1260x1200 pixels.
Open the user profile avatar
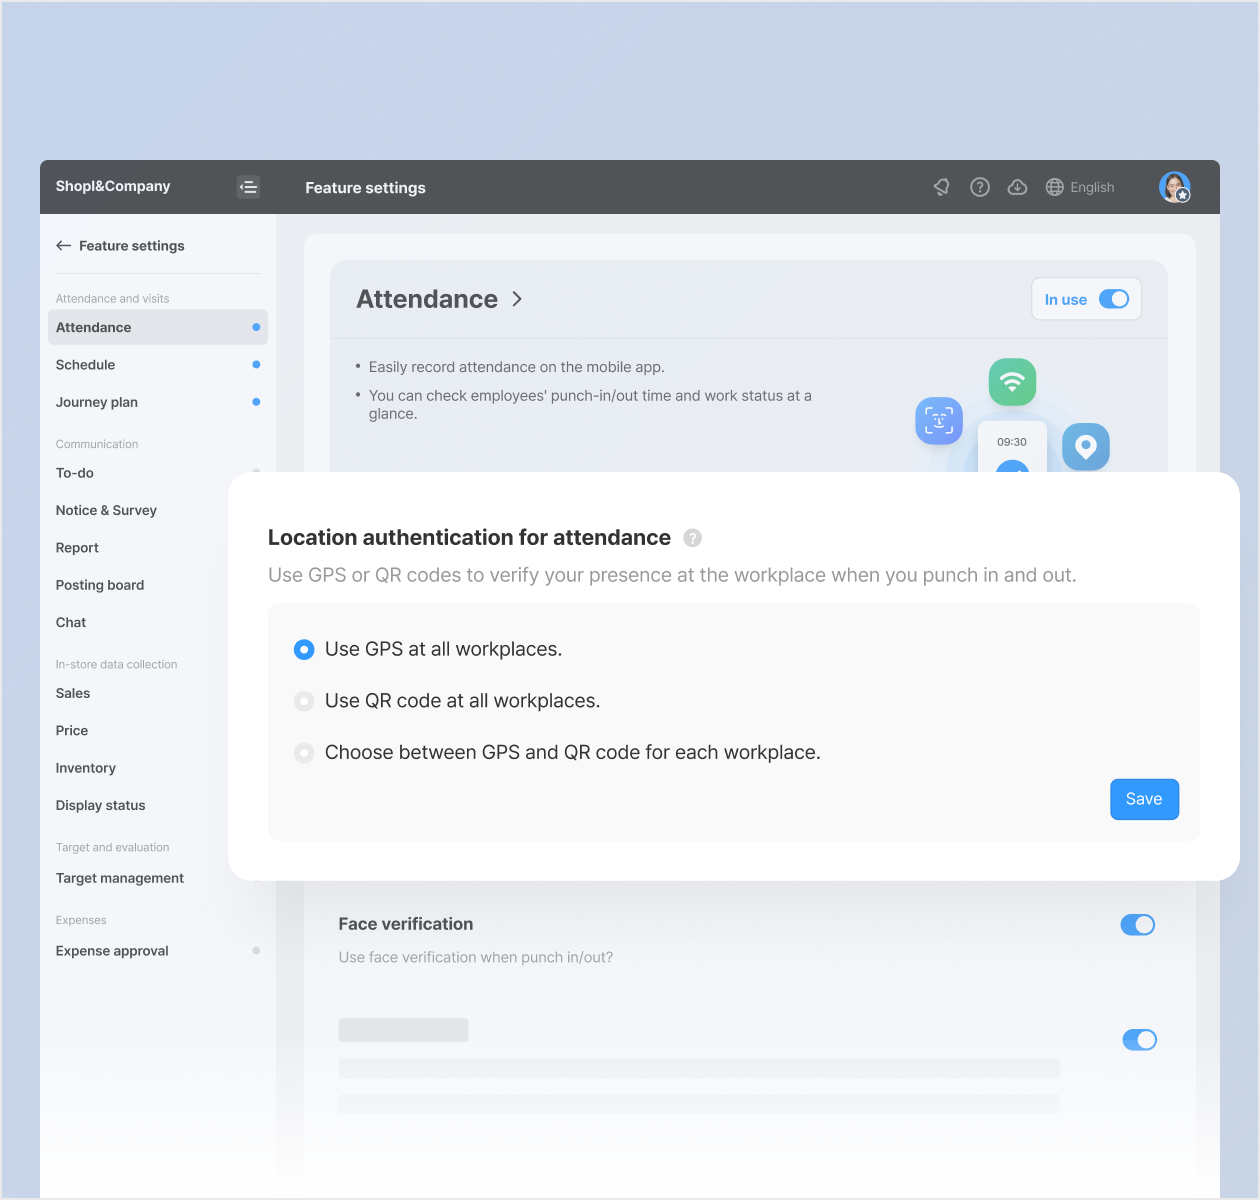click(1174, 187)
